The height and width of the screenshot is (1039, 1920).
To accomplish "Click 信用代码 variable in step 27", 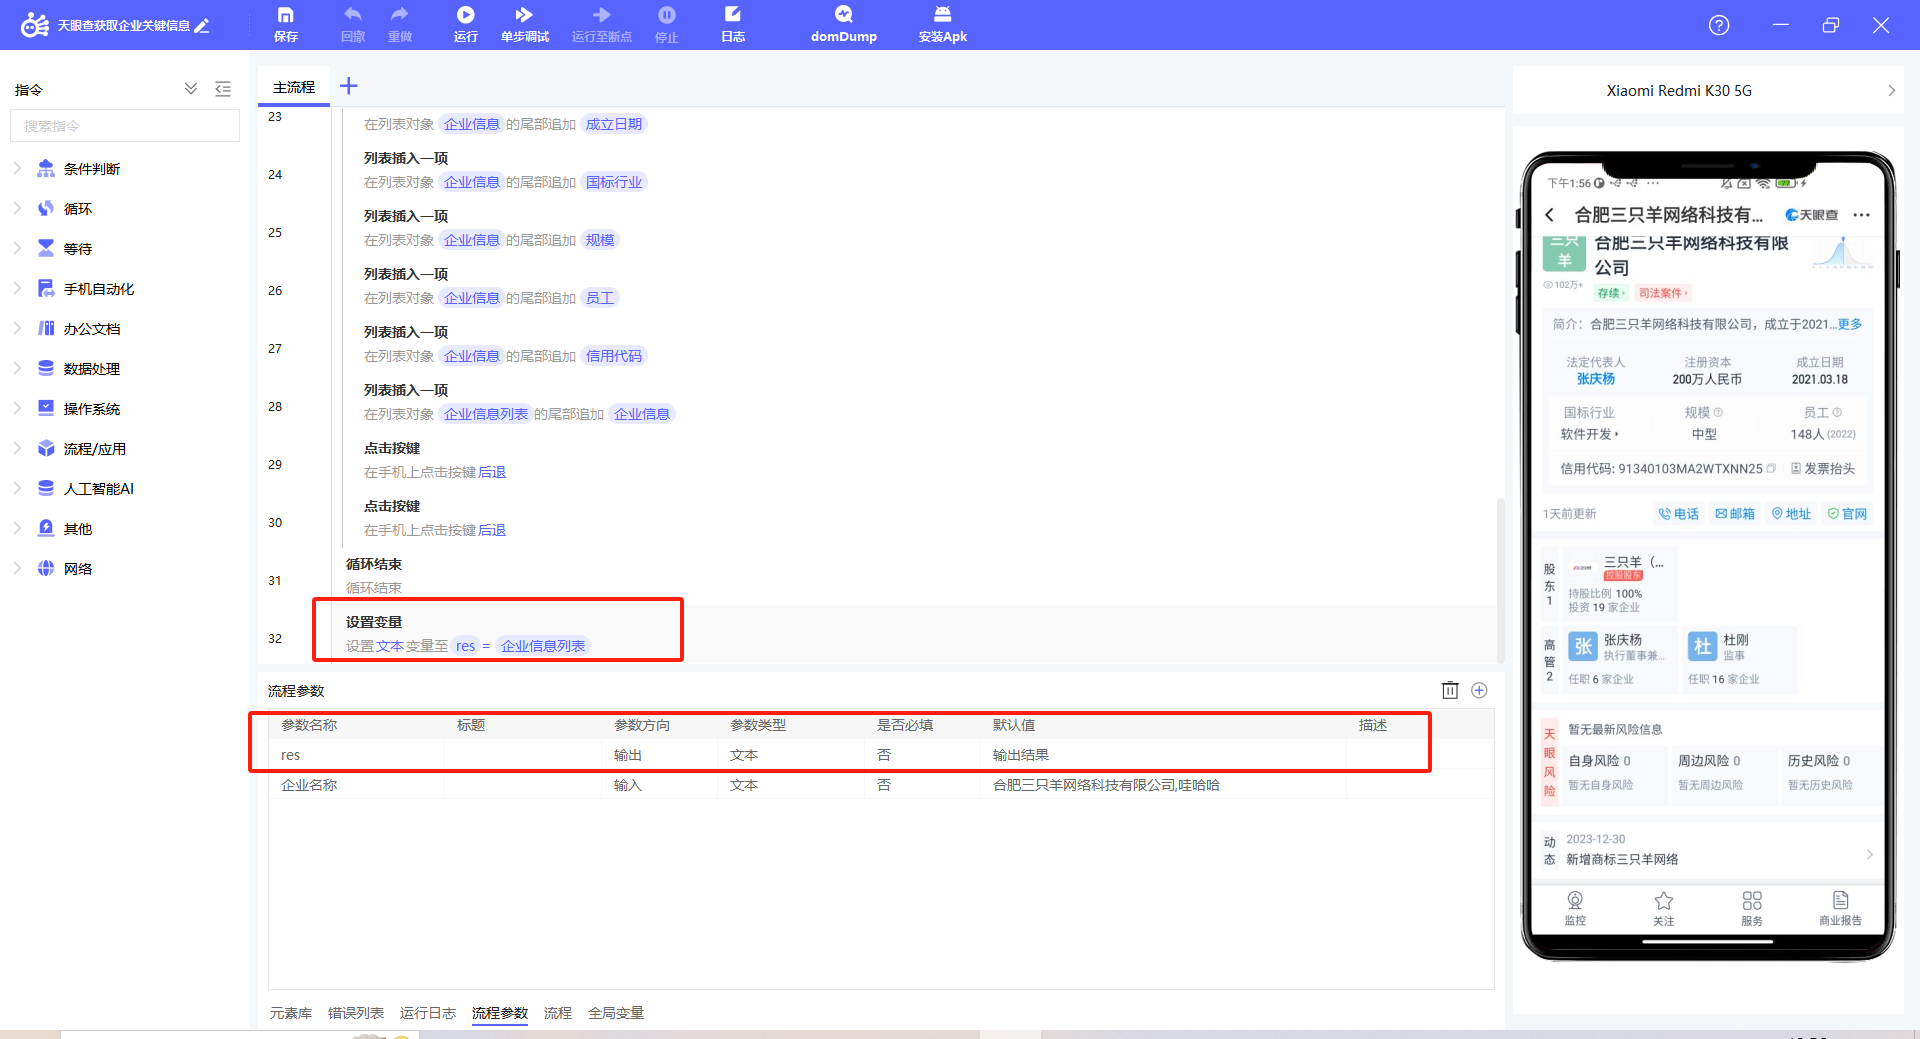I will click(614, 356).
